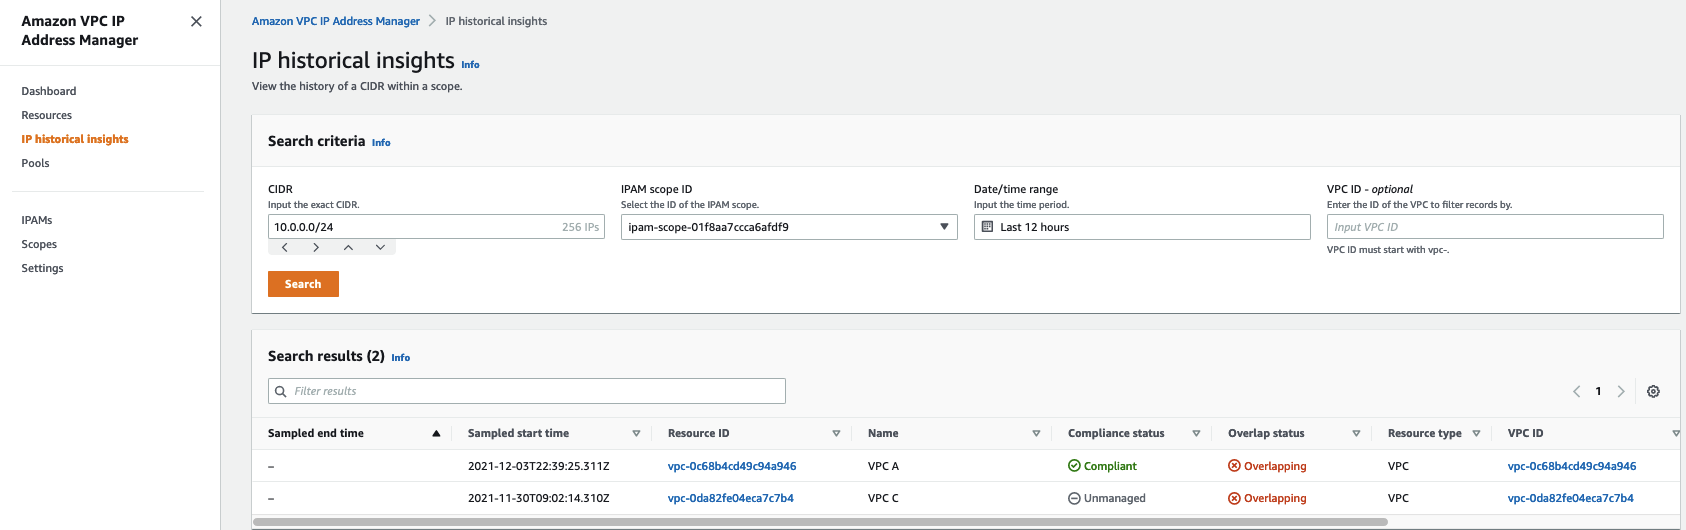The image size is (1686, 530).
Task: Sort by Overlap status arrow
Action: pos(1356,433)
